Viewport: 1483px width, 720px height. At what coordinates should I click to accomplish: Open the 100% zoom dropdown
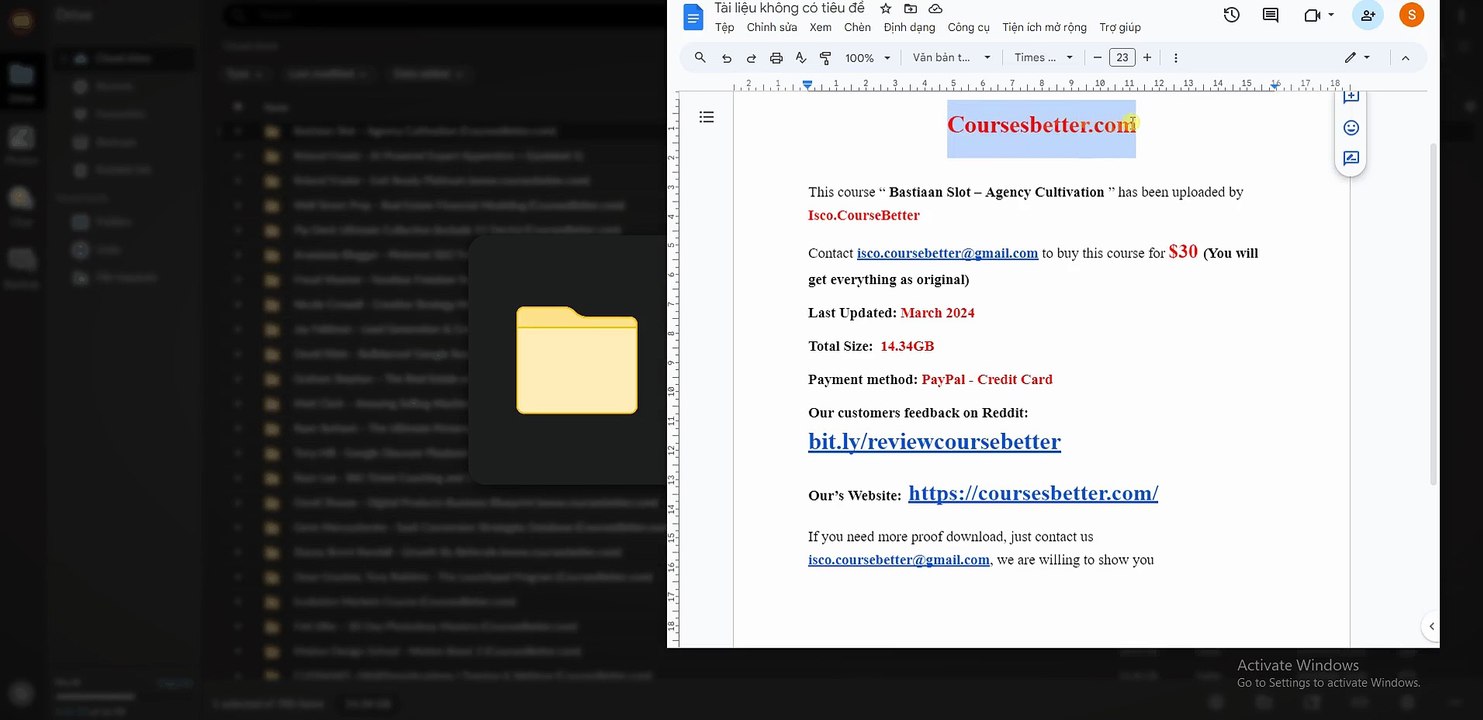coord(867,58)
